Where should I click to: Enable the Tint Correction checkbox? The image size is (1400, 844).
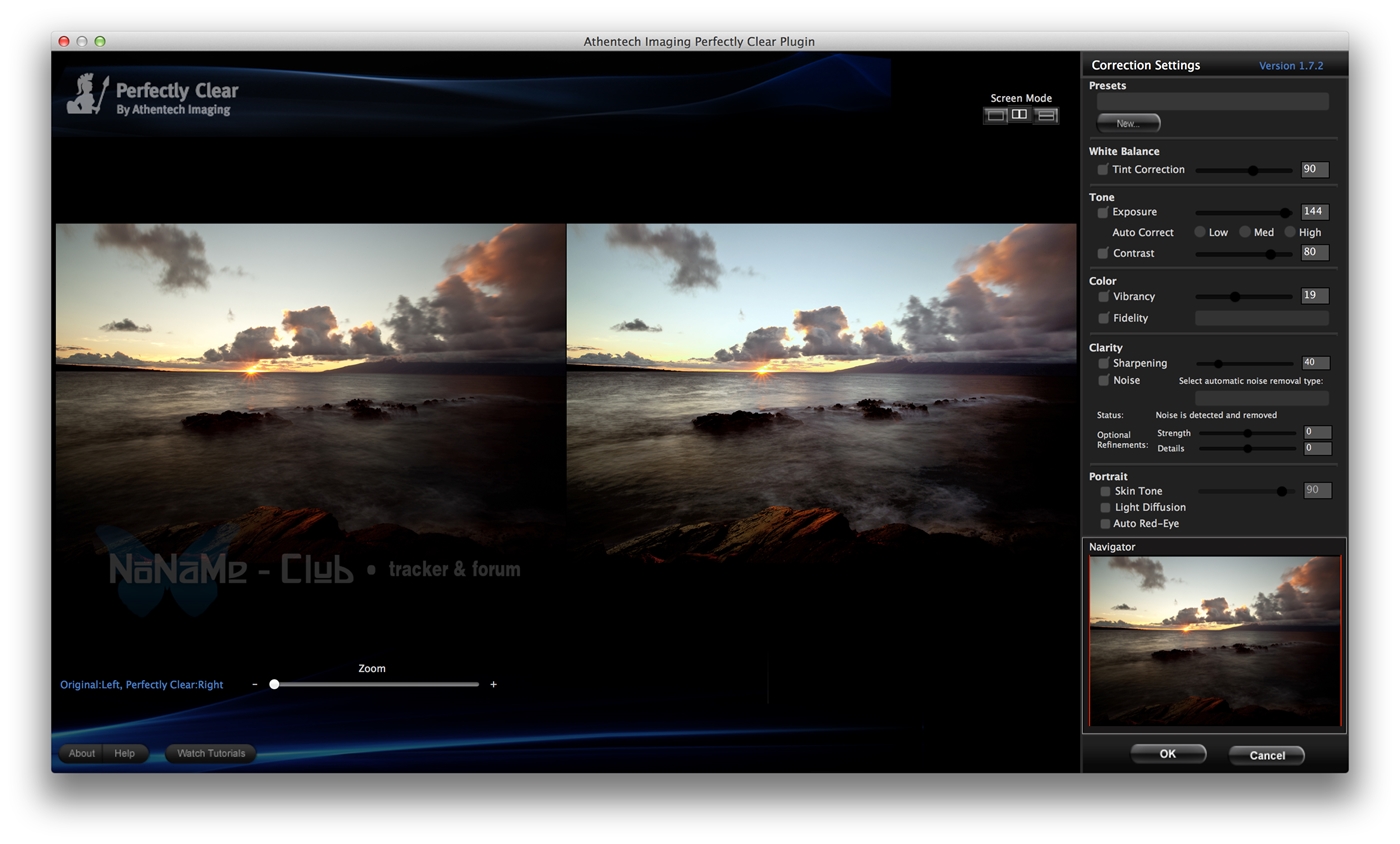click(1103, 170)
